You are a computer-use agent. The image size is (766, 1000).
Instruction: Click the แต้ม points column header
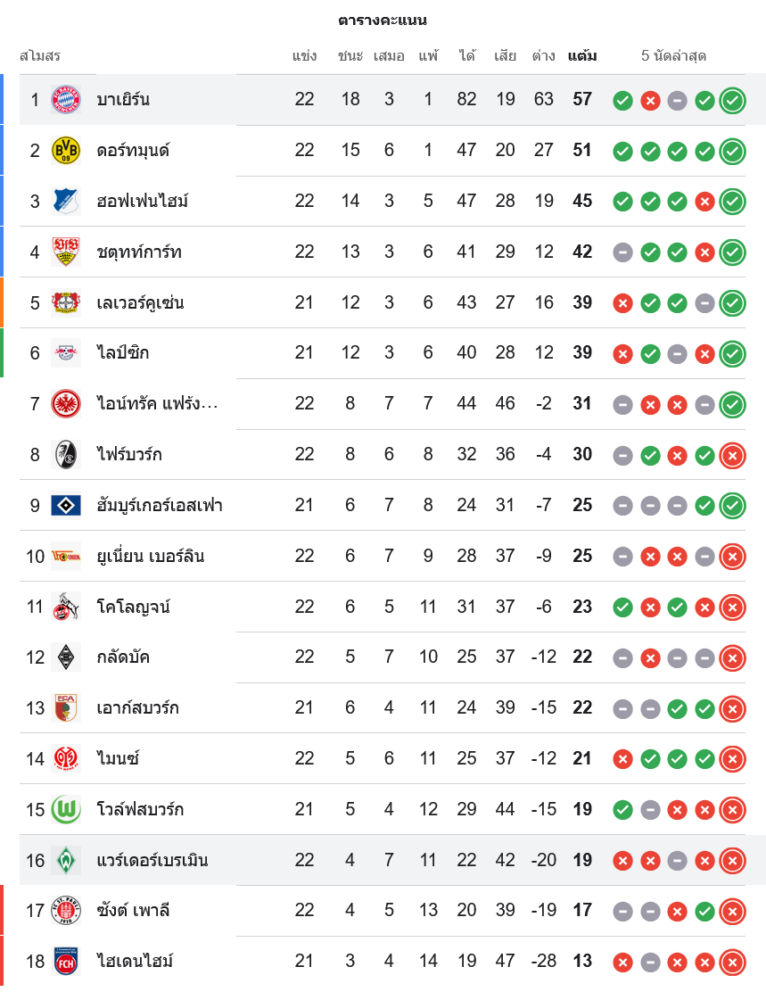[x=582, y=56]
